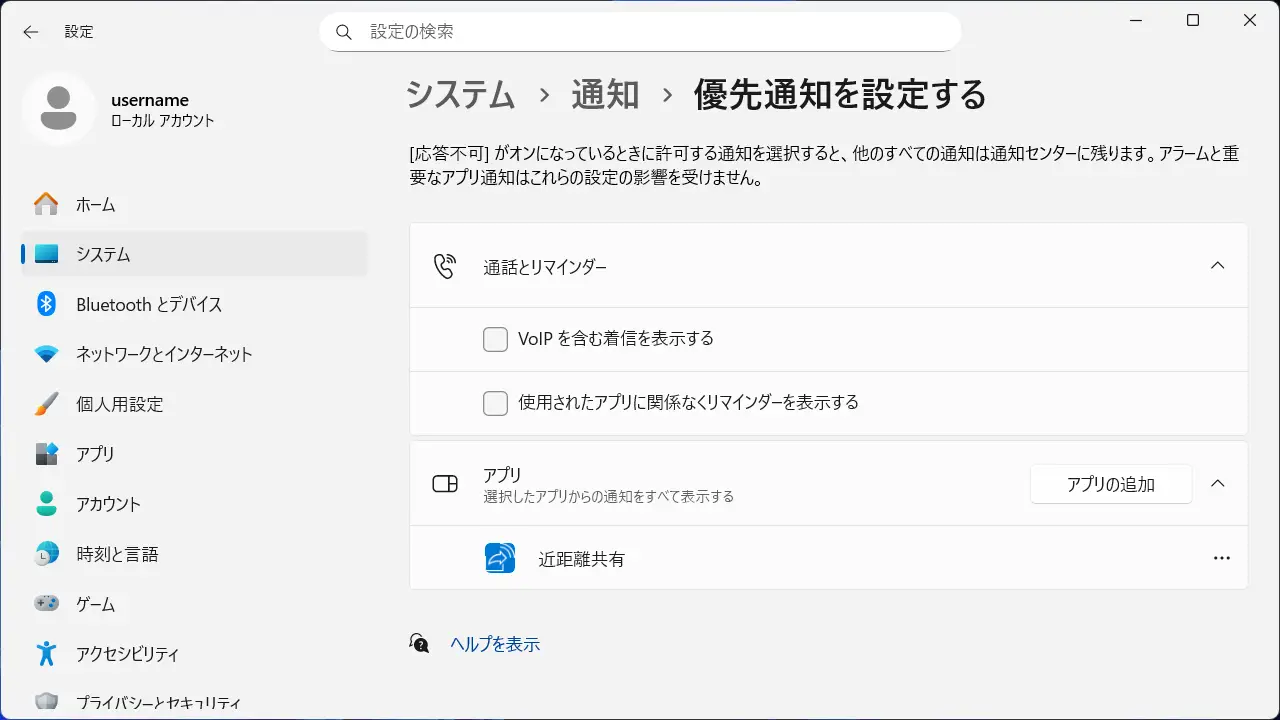This screenshot has width=1280, height=720.
Task: Select ゲーム in the sidebar
Action: tap(95, 604)
